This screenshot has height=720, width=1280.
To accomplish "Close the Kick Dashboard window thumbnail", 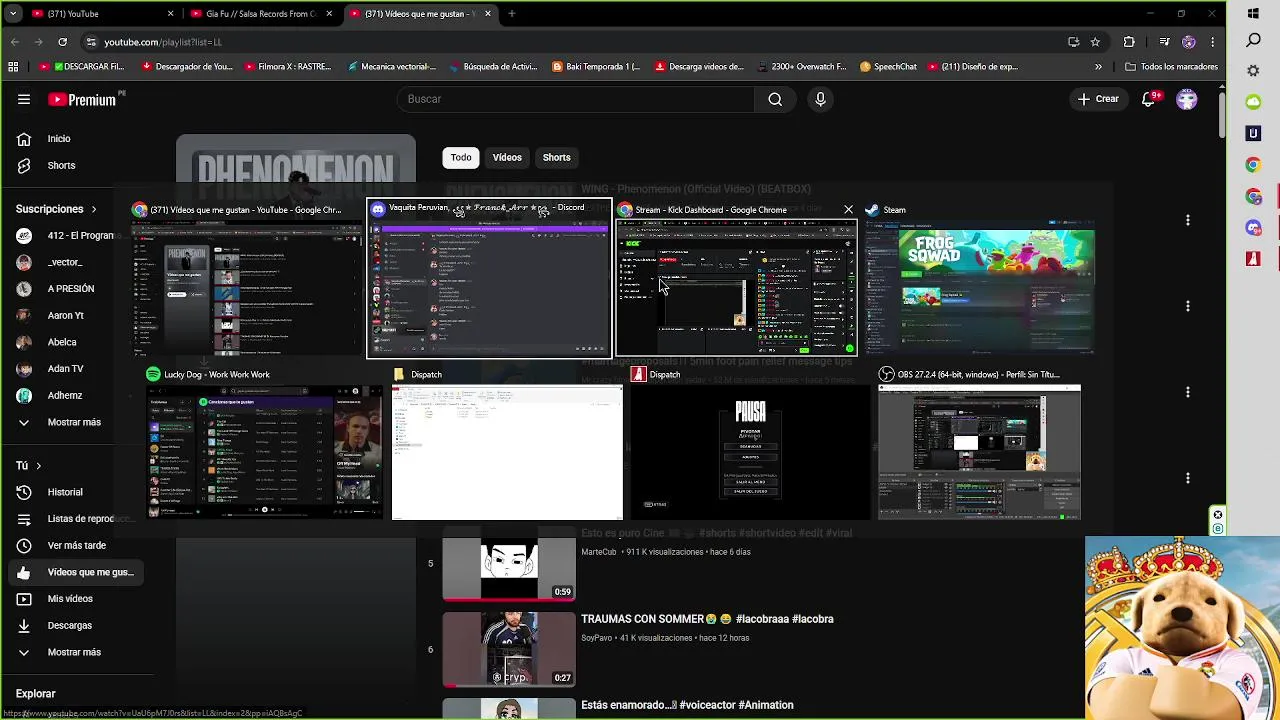I will point(848,210).
